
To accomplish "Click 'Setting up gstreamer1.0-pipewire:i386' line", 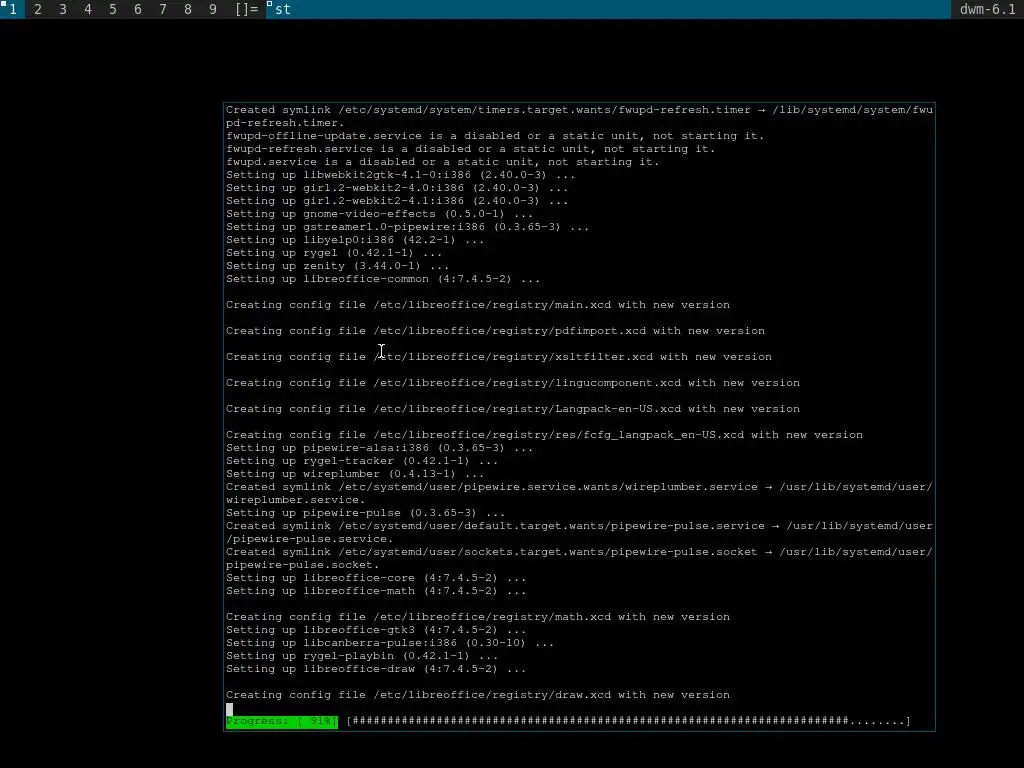I will point(408,227).
